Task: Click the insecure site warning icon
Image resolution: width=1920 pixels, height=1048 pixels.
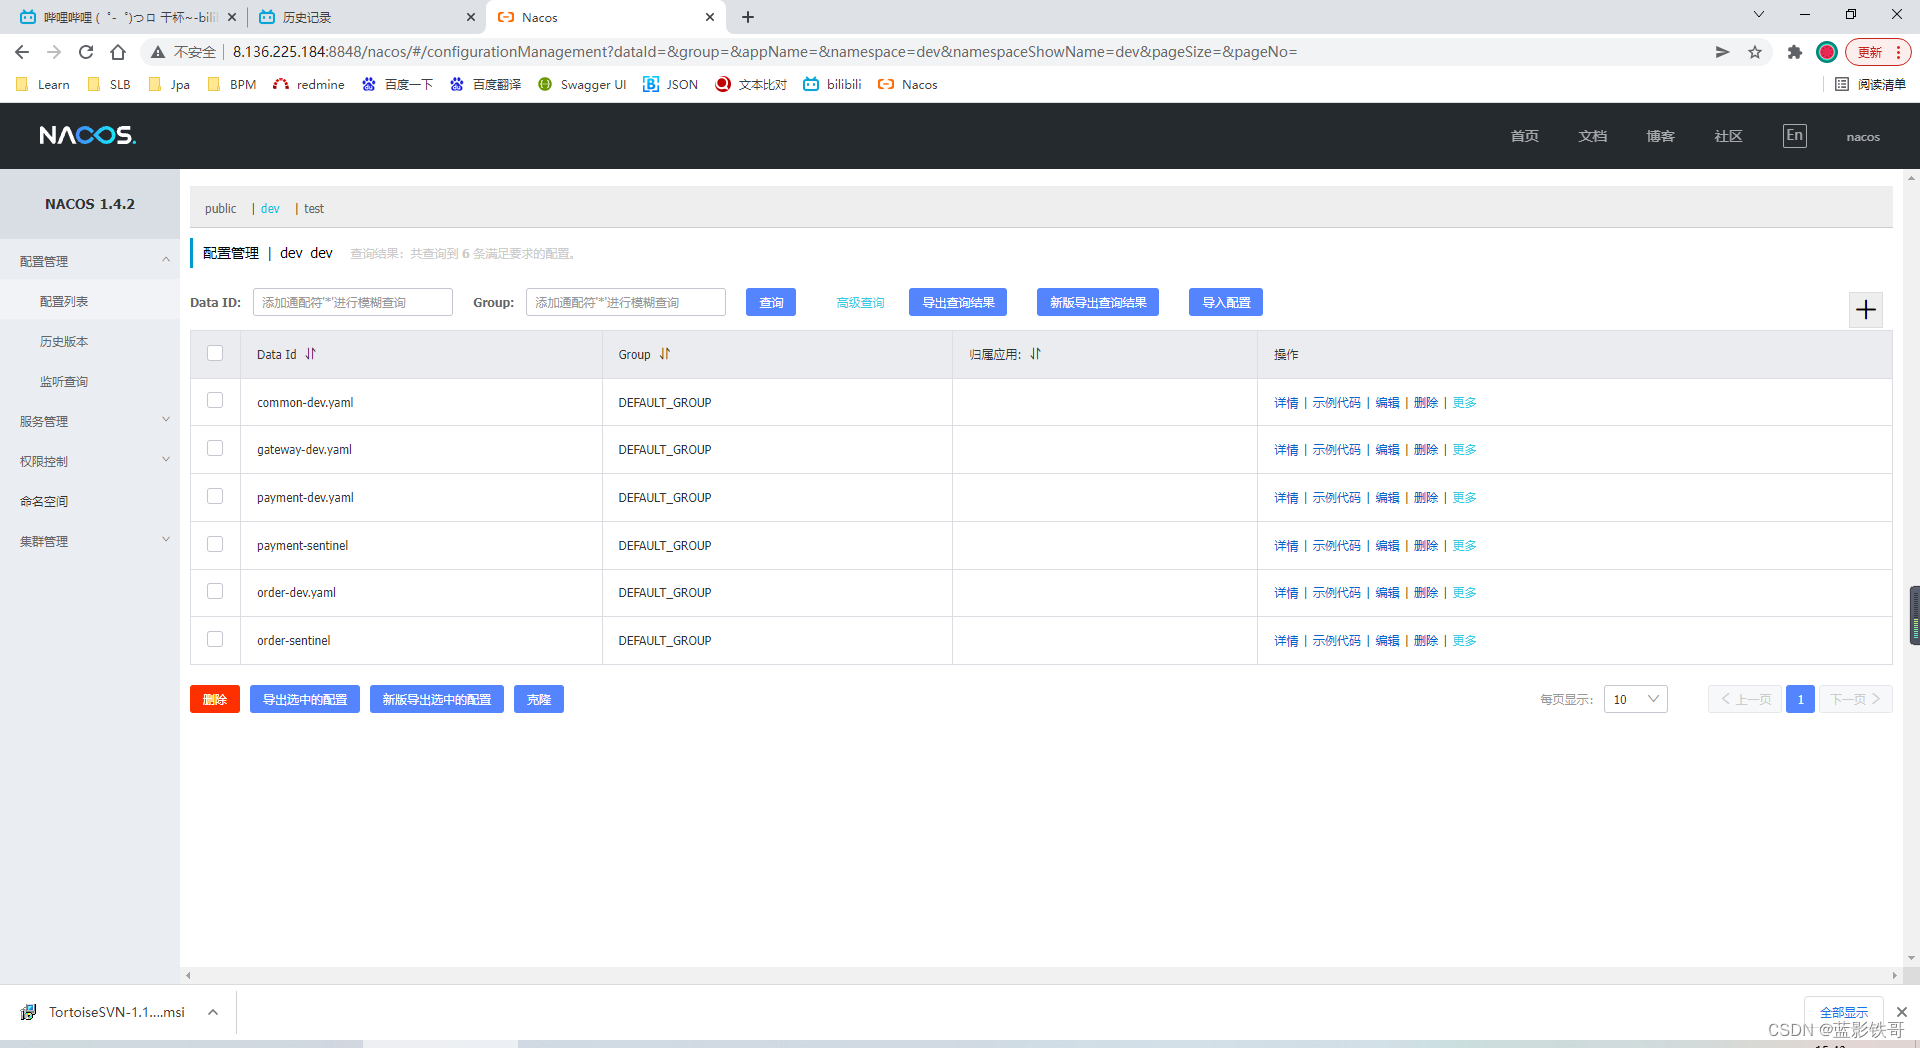Action: (158, 52)
